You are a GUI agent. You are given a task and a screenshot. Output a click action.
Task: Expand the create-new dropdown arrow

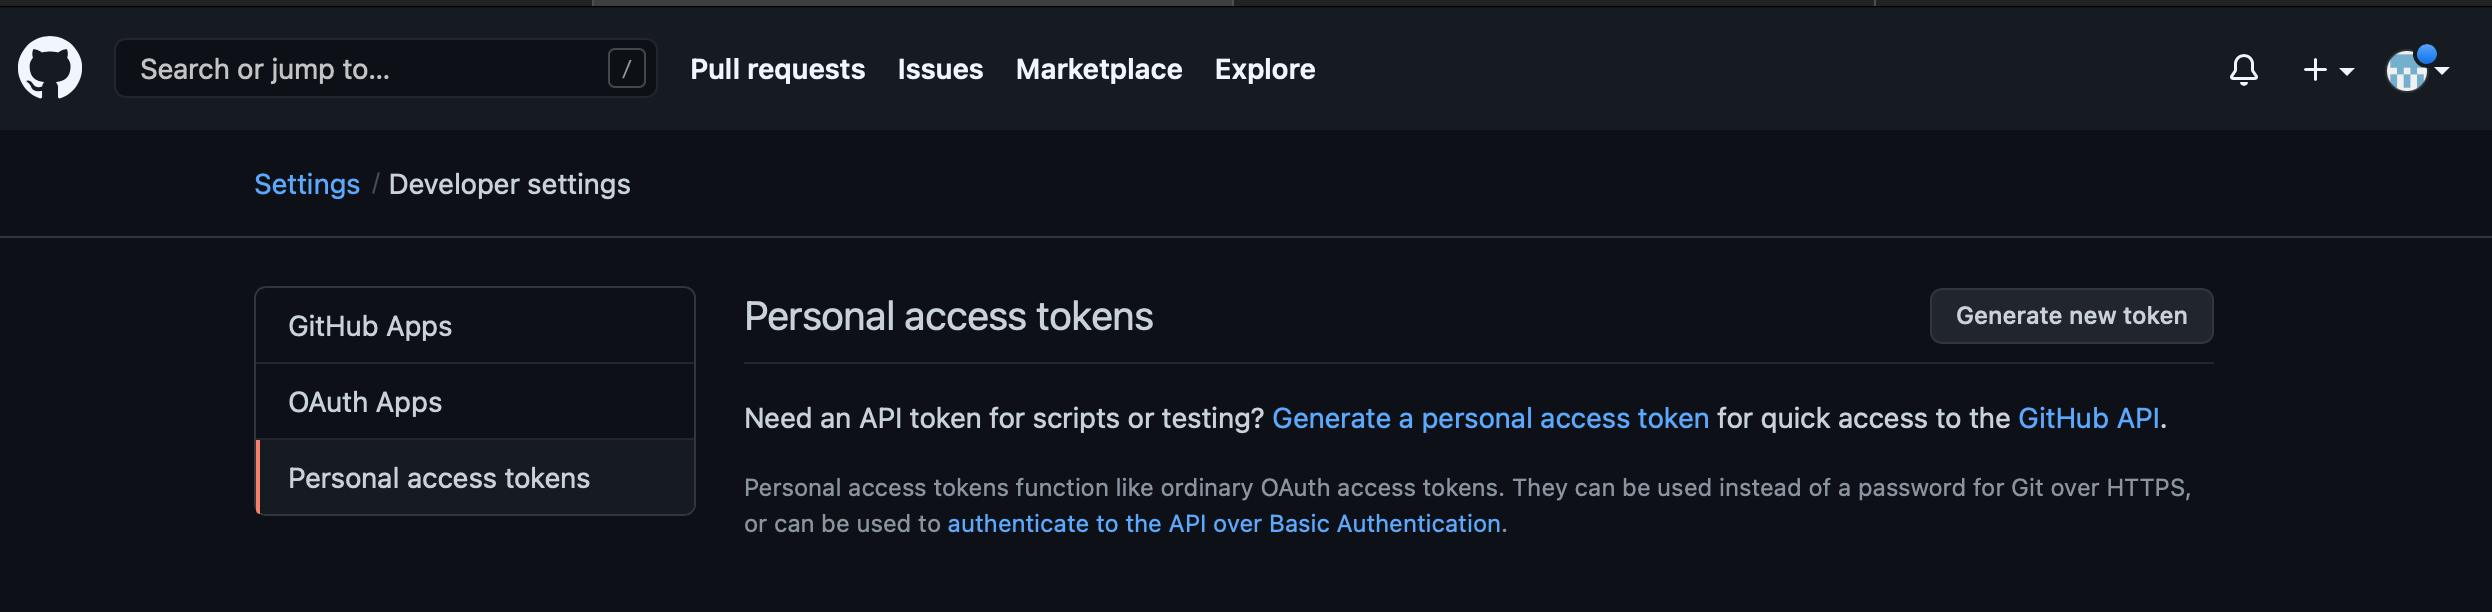tap(2346, 71)
